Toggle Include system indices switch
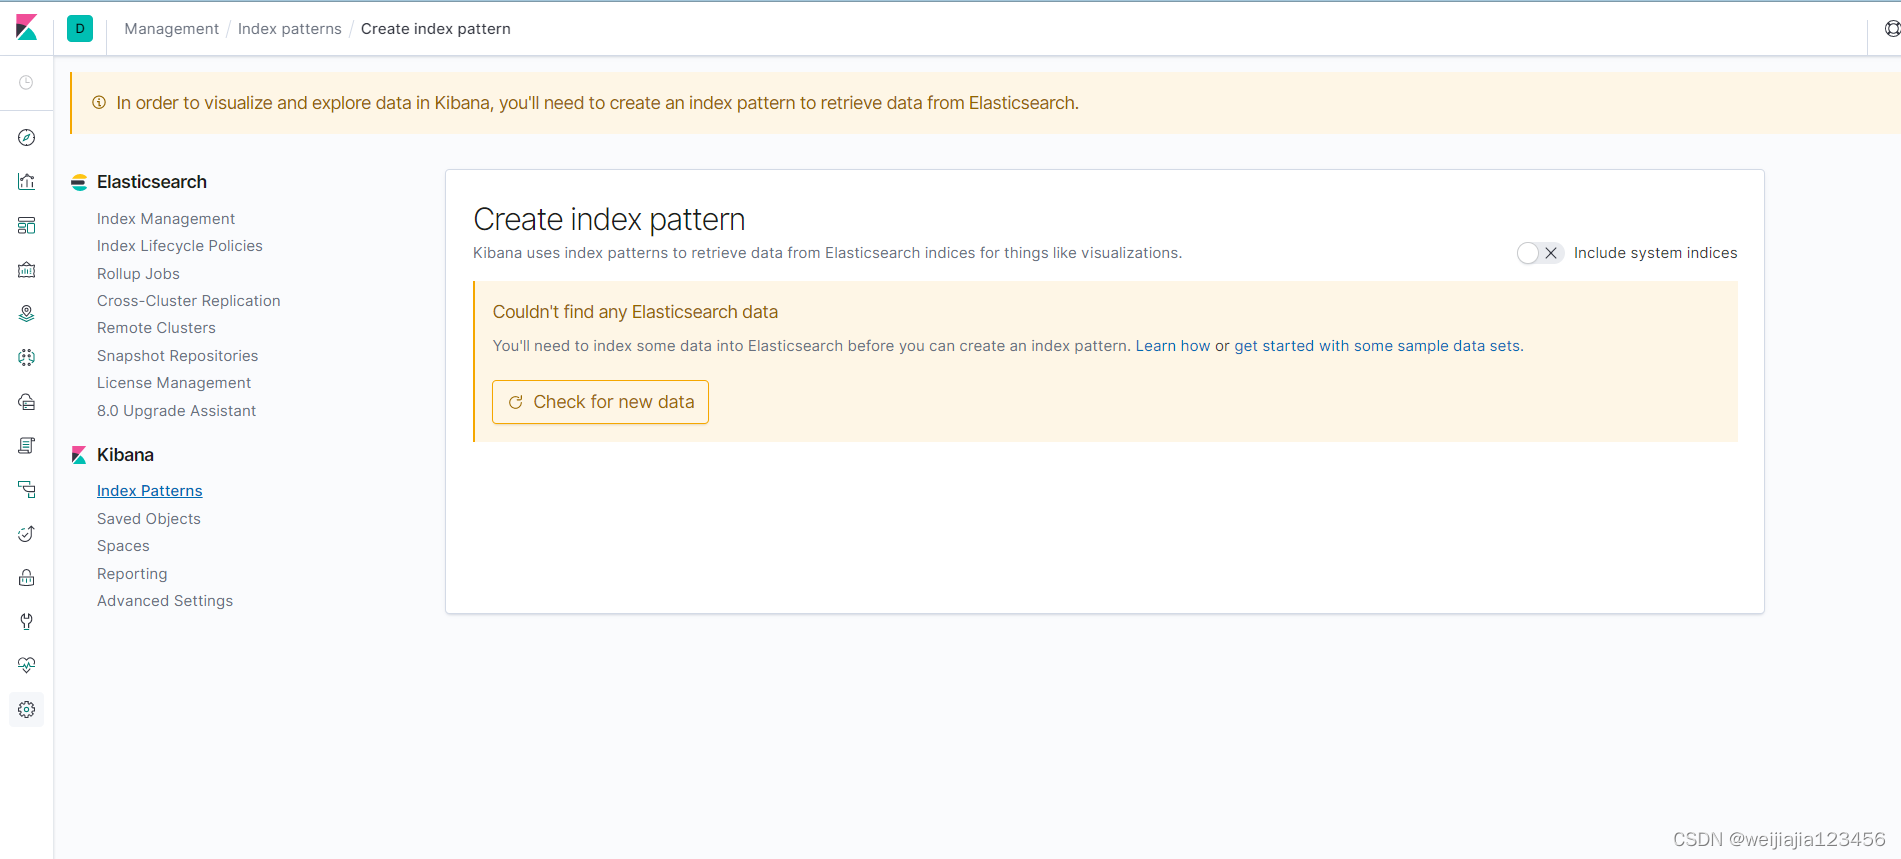1901x859 pixels. pyautogui.click(x=1540, y=253)
